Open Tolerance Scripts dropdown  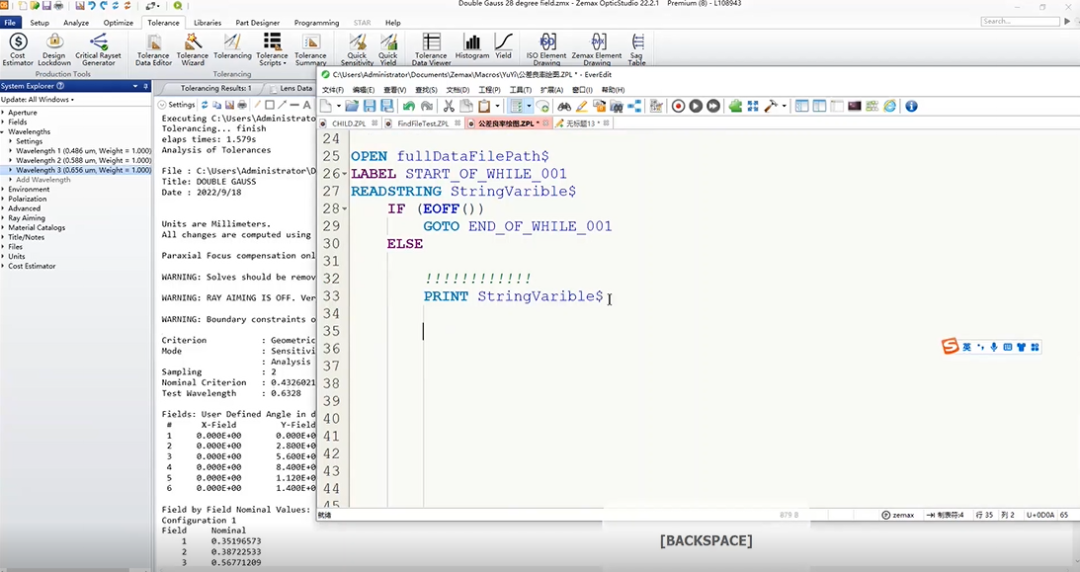[273, 50]
